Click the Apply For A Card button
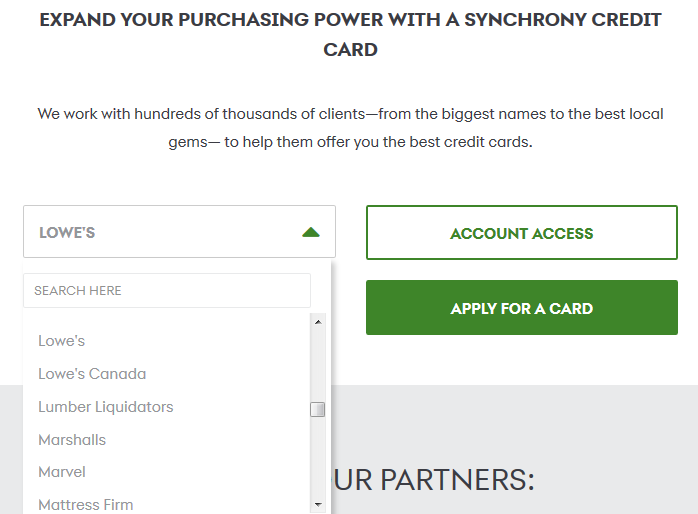Viewport: 698px width, 514px height. click(522, 308)
